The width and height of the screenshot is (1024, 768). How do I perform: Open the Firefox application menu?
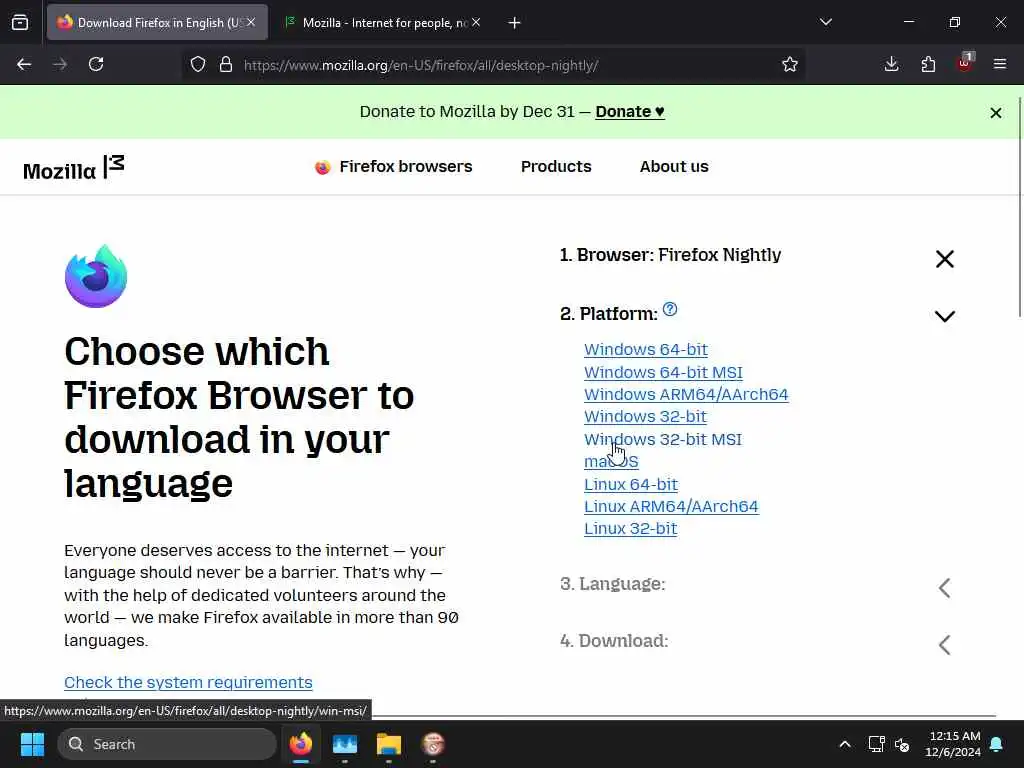1000,64
